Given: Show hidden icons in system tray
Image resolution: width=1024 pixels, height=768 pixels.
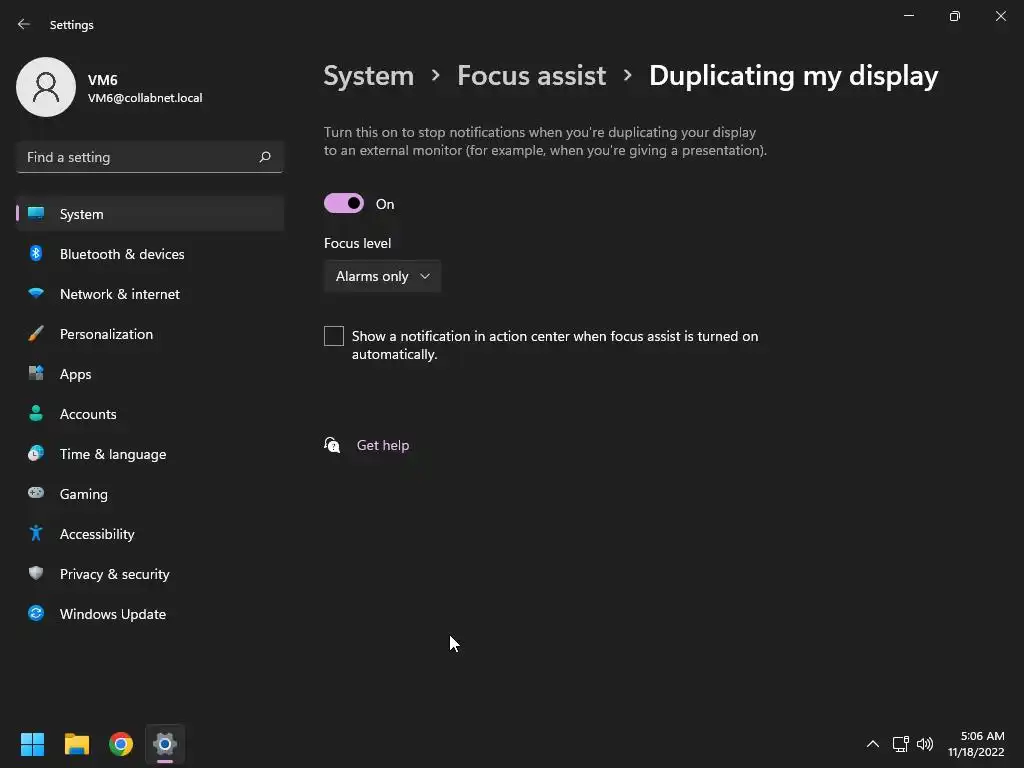Looking at the screenshot, I should tap(872, 744).
